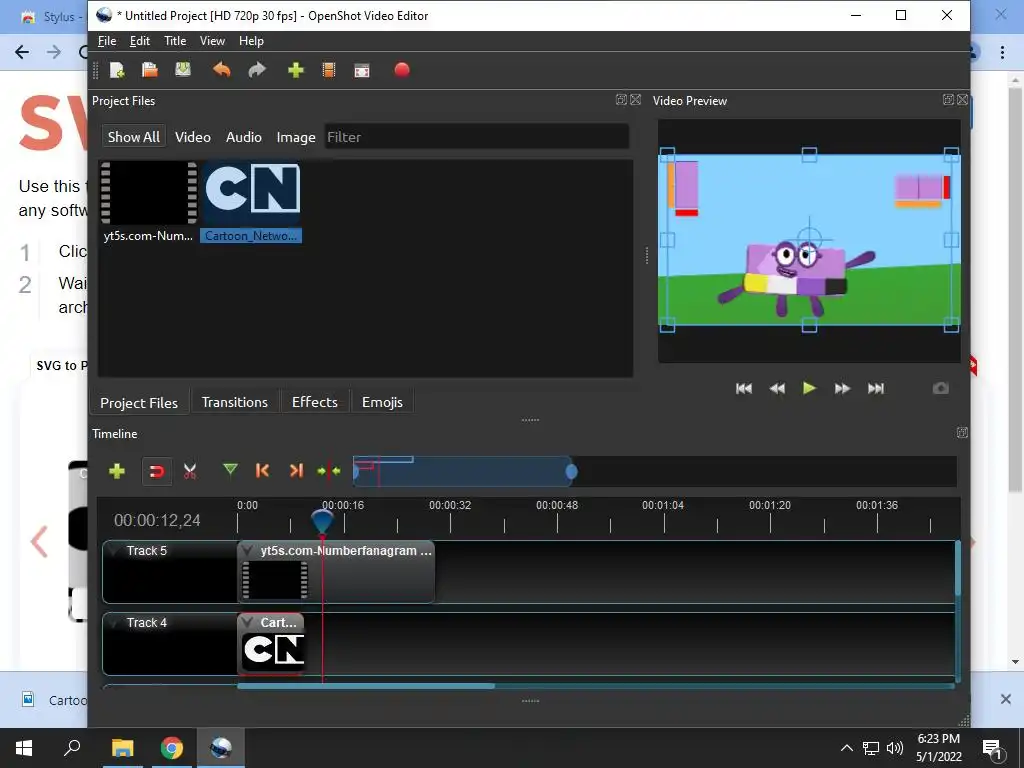Close the Video Preview panel
Viewport: 1024px width, 768px height.
point(963,100)
